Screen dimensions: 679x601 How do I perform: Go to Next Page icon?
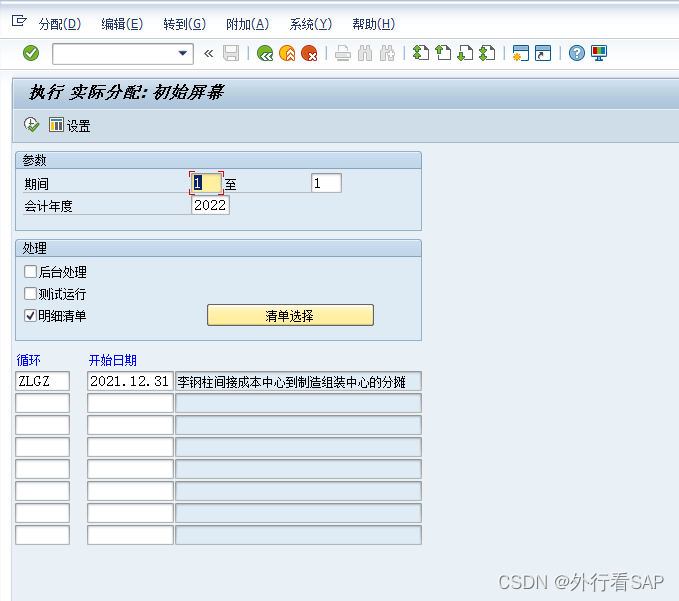click(x=465, y=53)
